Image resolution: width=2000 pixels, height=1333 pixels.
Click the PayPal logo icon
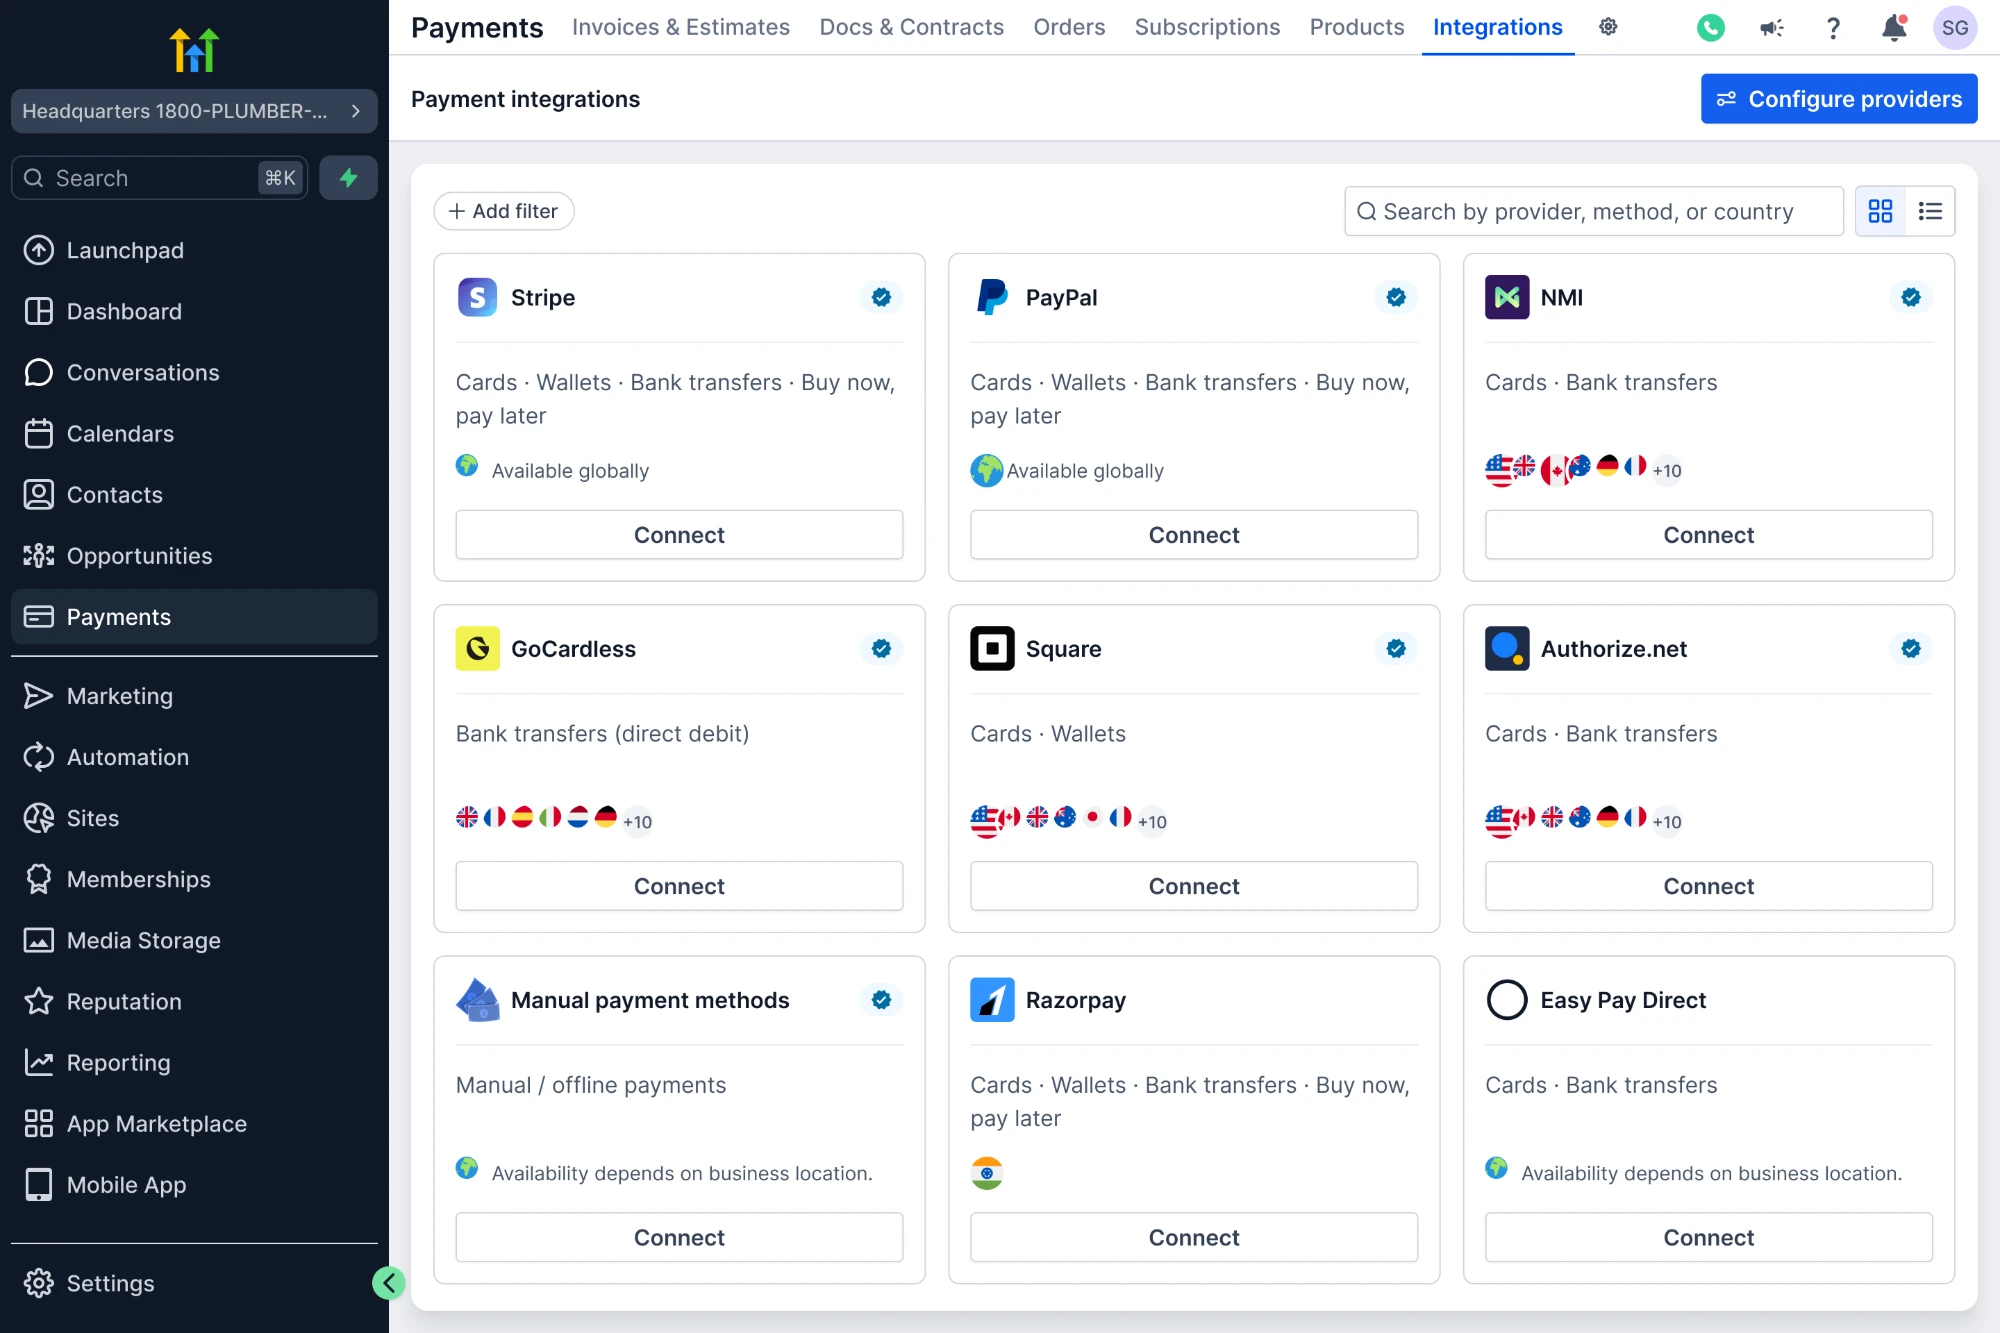click(992, 297)
